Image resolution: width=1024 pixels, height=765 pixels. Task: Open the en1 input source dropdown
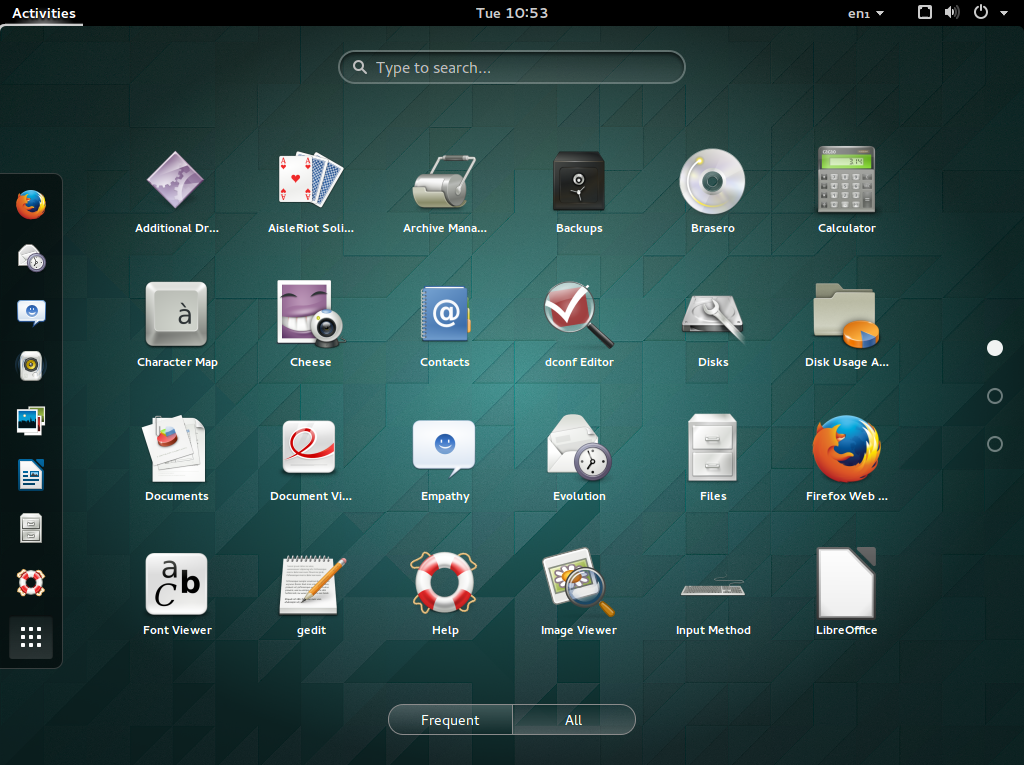coord(866,13)
